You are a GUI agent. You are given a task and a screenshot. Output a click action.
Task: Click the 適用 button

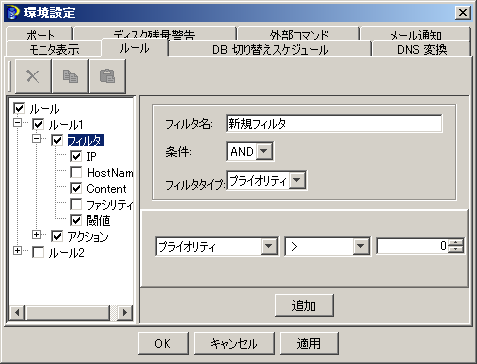[309, 343]
